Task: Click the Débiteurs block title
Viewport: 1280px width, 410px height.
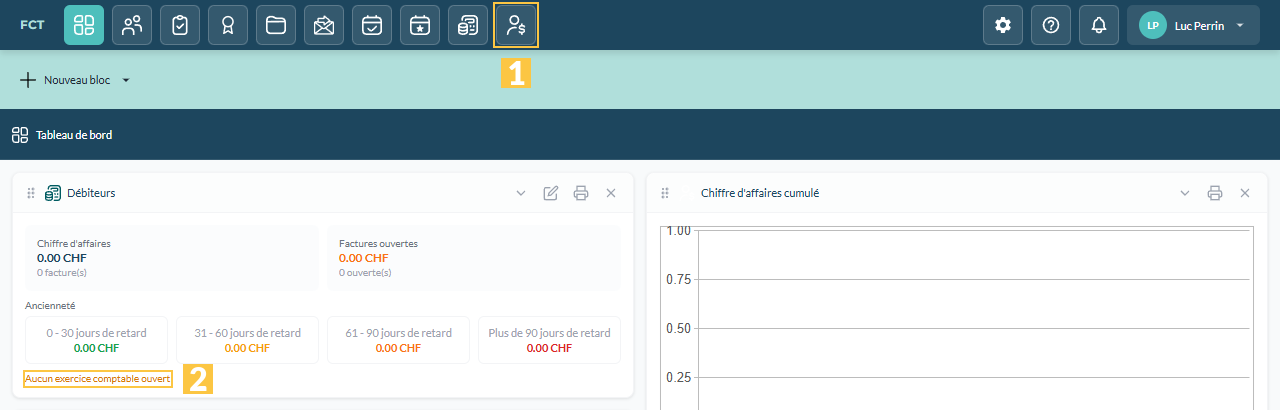Action: [91, 193]
